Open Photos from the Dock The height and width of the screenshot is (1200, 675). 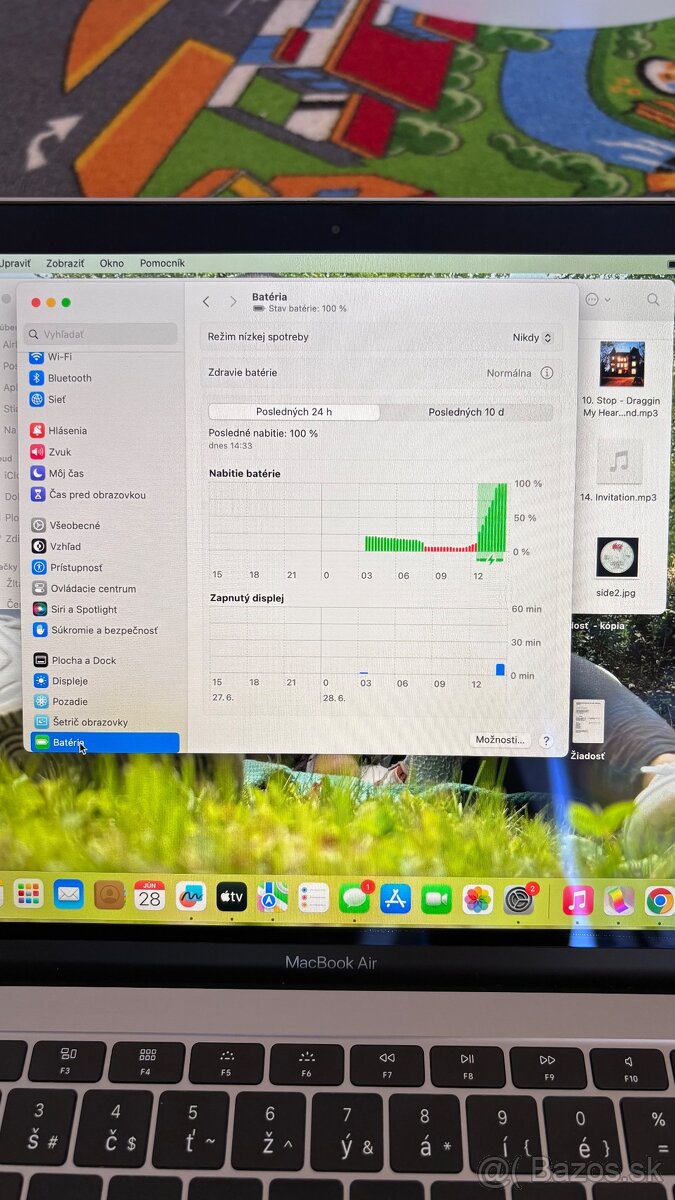(x=477, y=900)
